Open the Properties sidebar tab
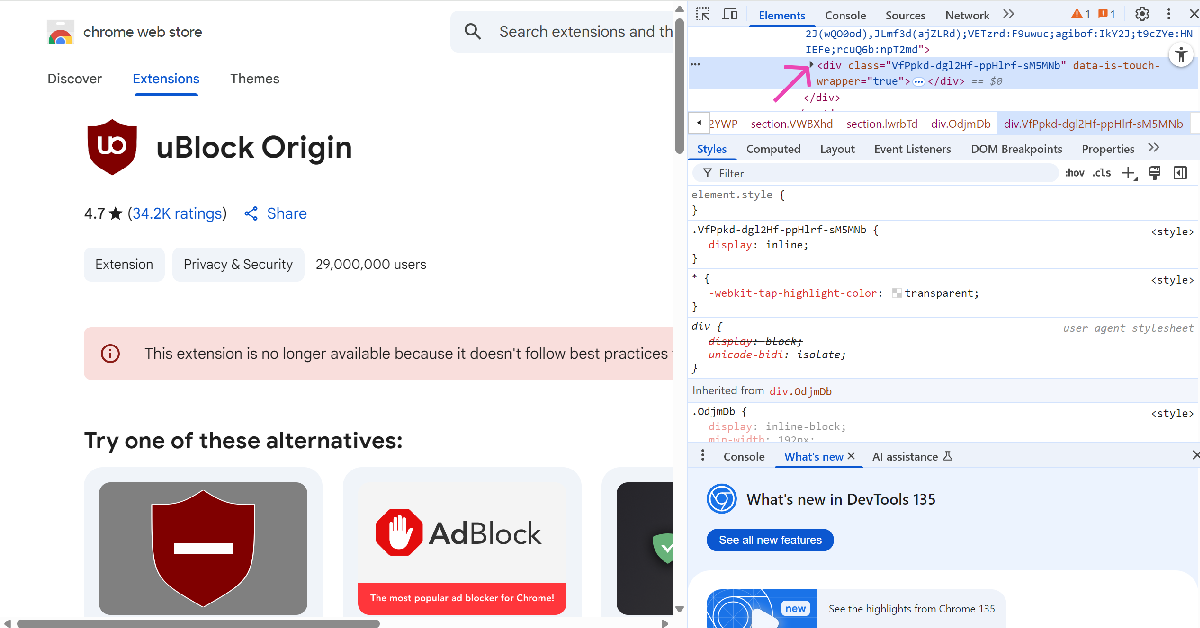The image size is (1200, 628). click(x=1108, y=149)
